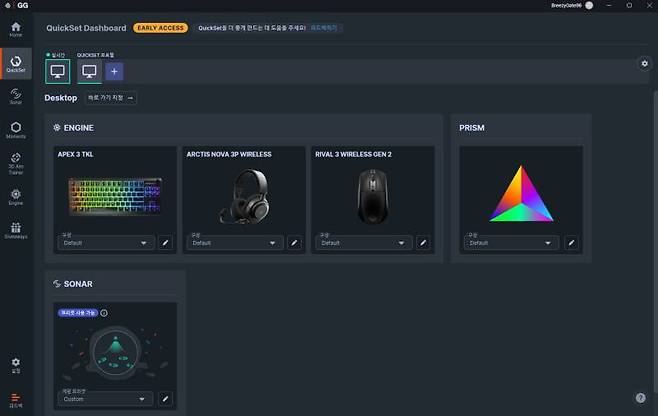Open settings gear at sidebar bottom
This screenshot has height=416, width=658.
16,365
